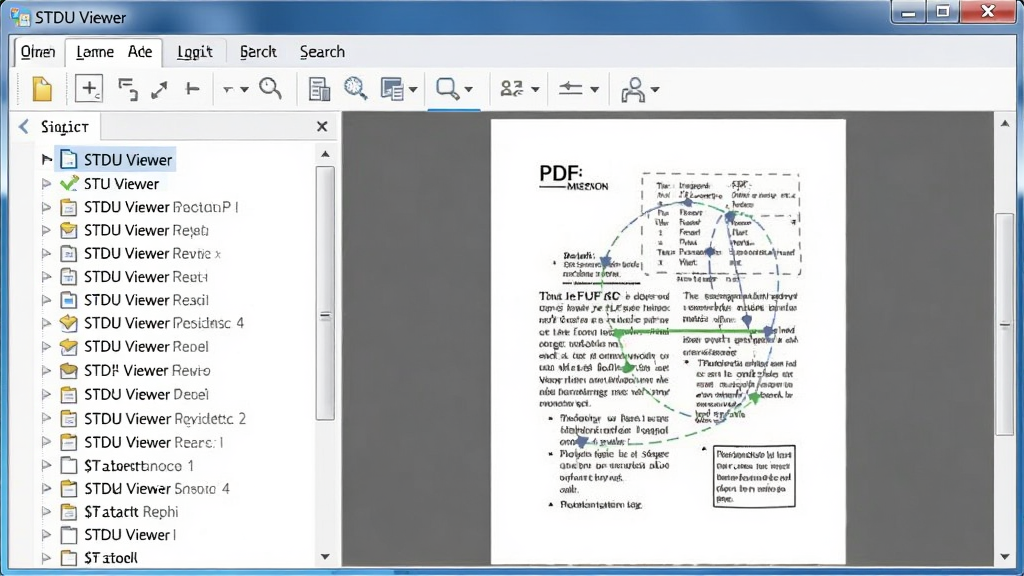Click the horizontal arrows alignment icon
The width and height of the screenshot is (1024, 576).
570,88
